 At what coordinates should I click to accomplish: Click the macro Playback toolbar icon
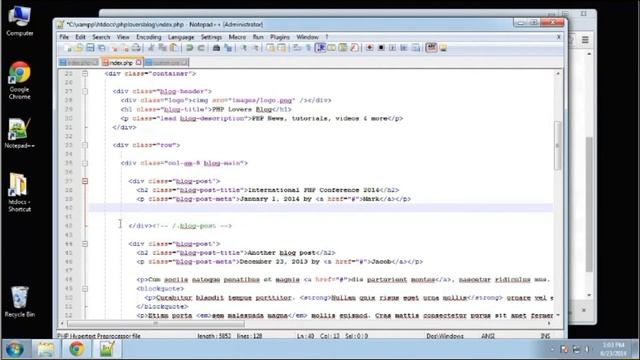pyautogui.click(x=392, y=48)
